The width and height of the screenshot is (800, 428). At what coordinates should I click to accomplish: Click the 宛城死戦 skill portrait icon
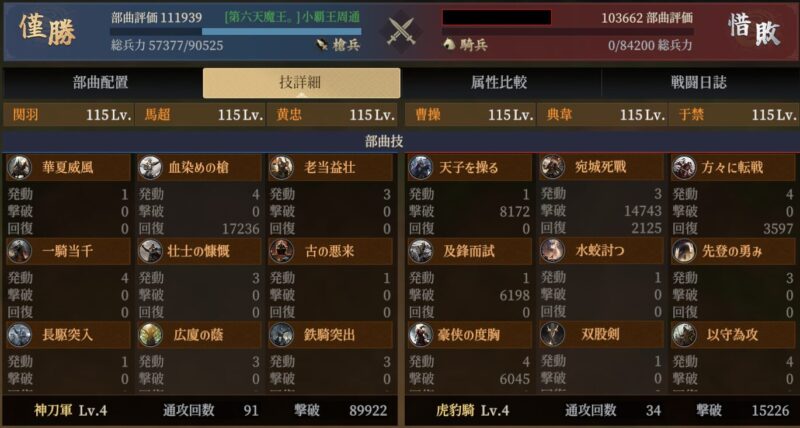[x=553, y=167]
